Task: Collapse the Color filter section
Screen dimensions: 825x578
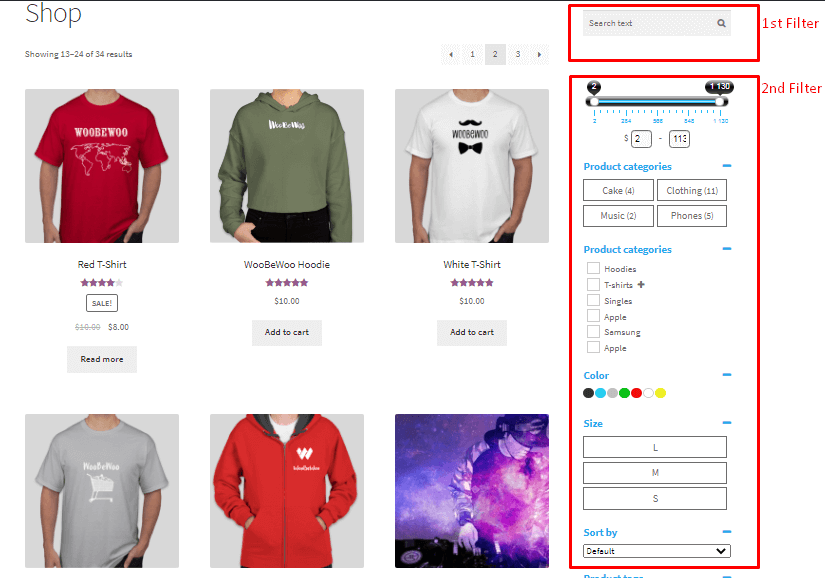Action: pyautogui.click(x=727, y=375)
